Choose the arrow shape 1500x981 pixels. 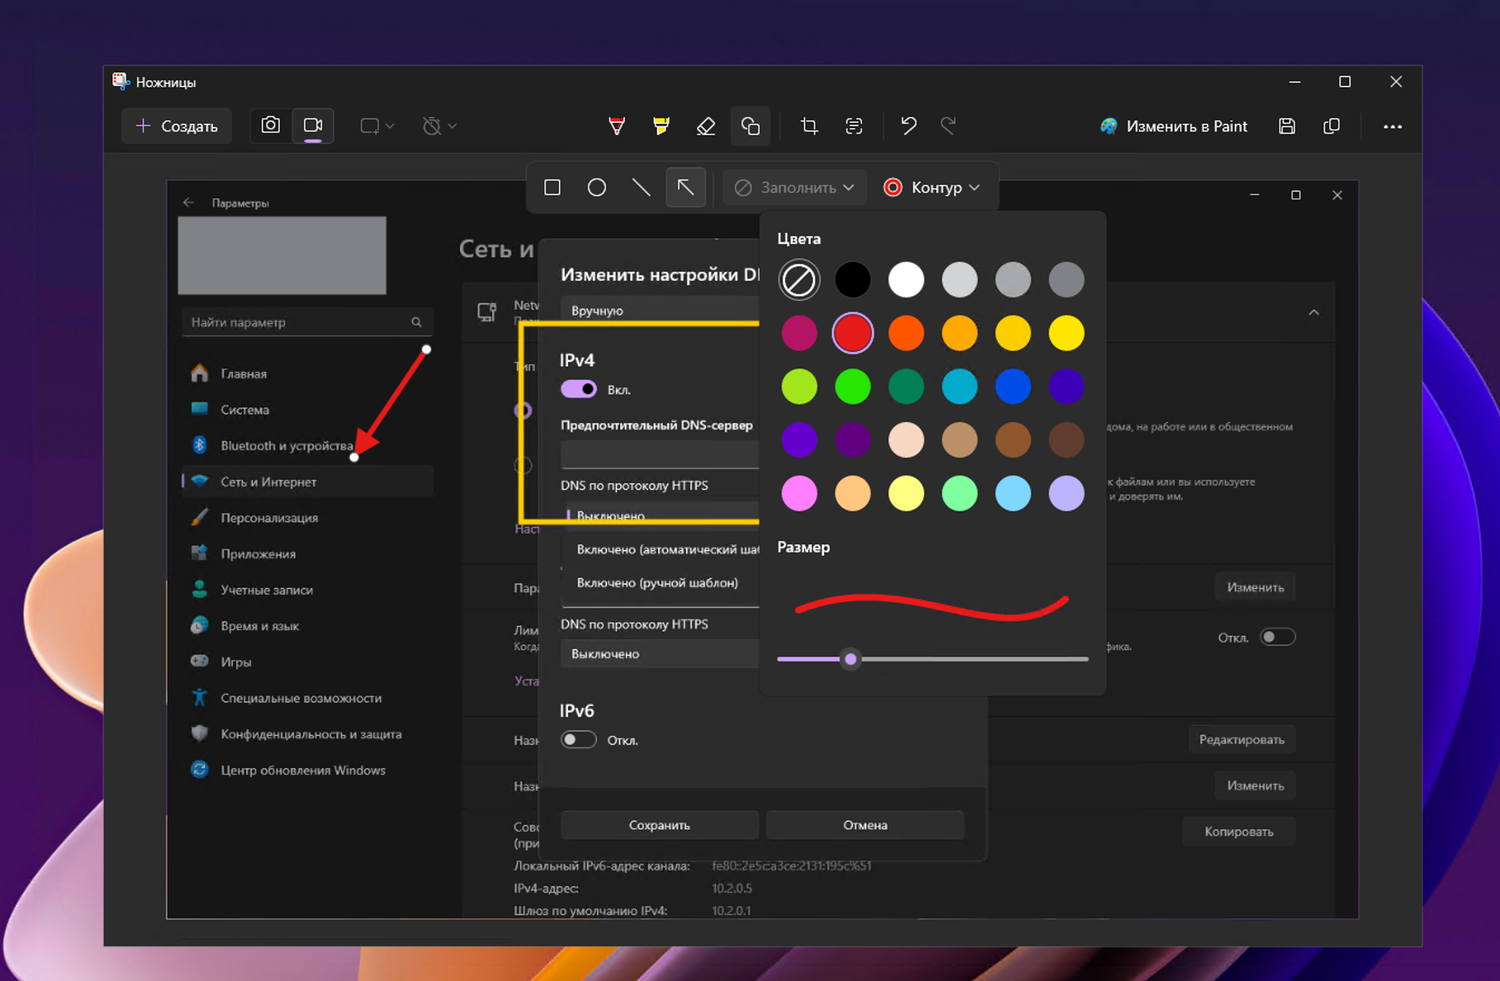tap(686, 187)
